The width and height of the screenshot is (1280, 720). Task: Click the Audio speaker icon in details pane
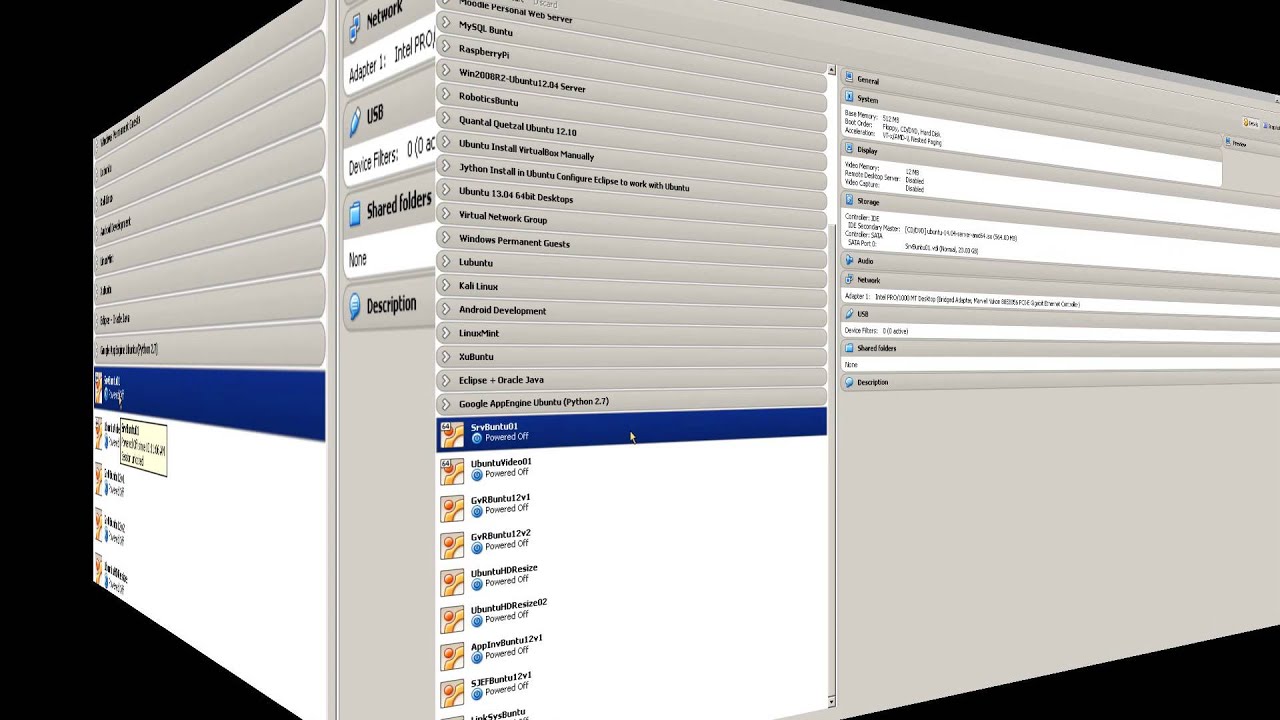849,260
